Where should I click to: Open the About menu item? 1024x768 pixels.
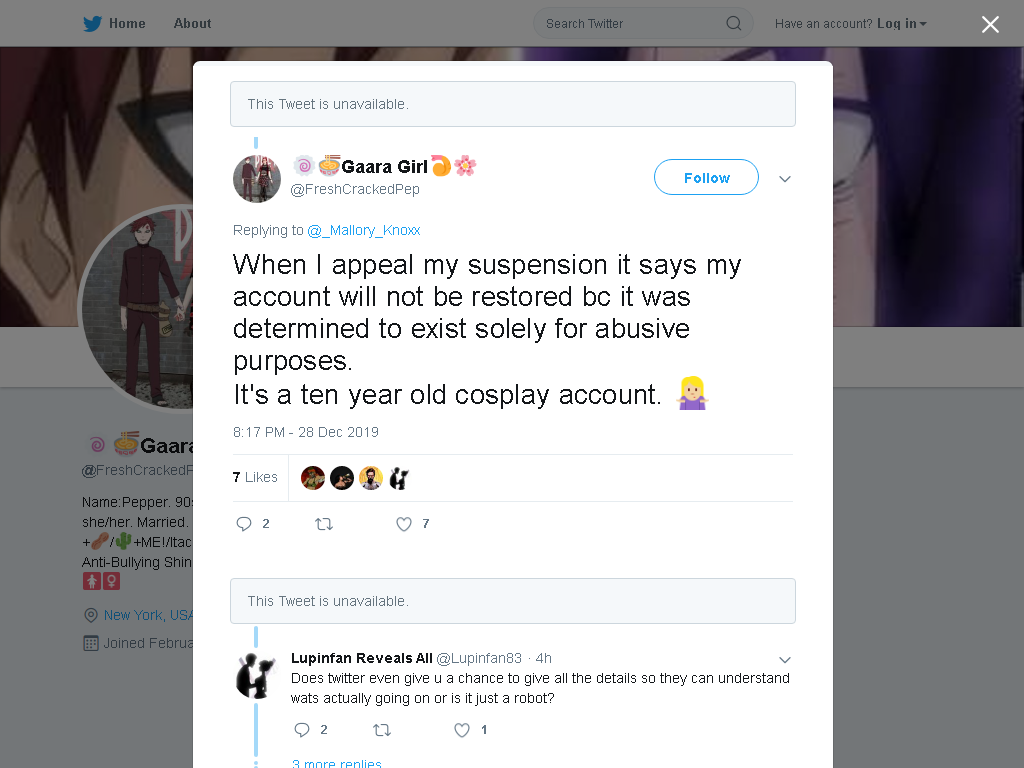[193, 24]
